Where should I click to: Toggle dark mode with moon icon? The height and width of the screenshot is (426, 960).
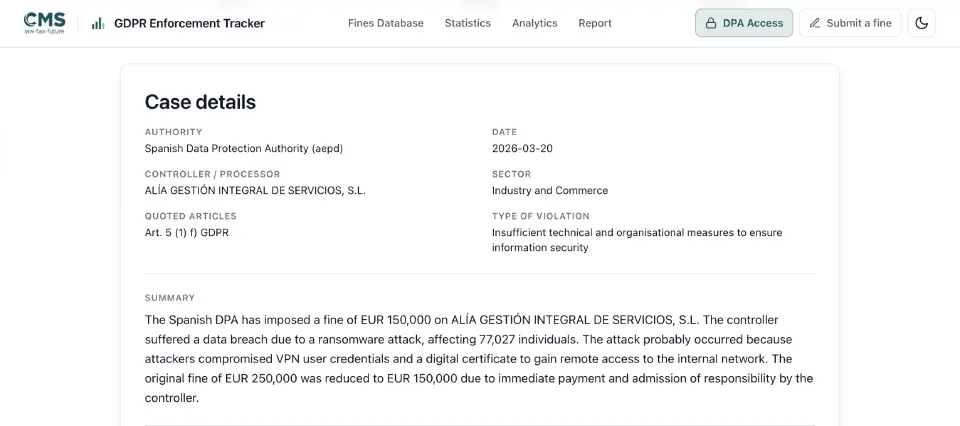tap(921, 23)
